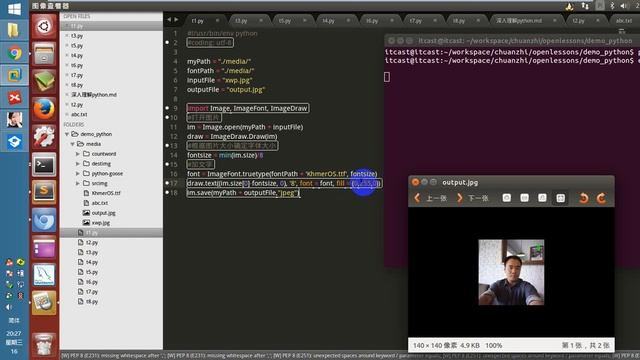Click previous tab arrow in Sublime
Image resolution: width=640 pixels, height=360 pixels.
pyautogui.click(x=169, y=19)
